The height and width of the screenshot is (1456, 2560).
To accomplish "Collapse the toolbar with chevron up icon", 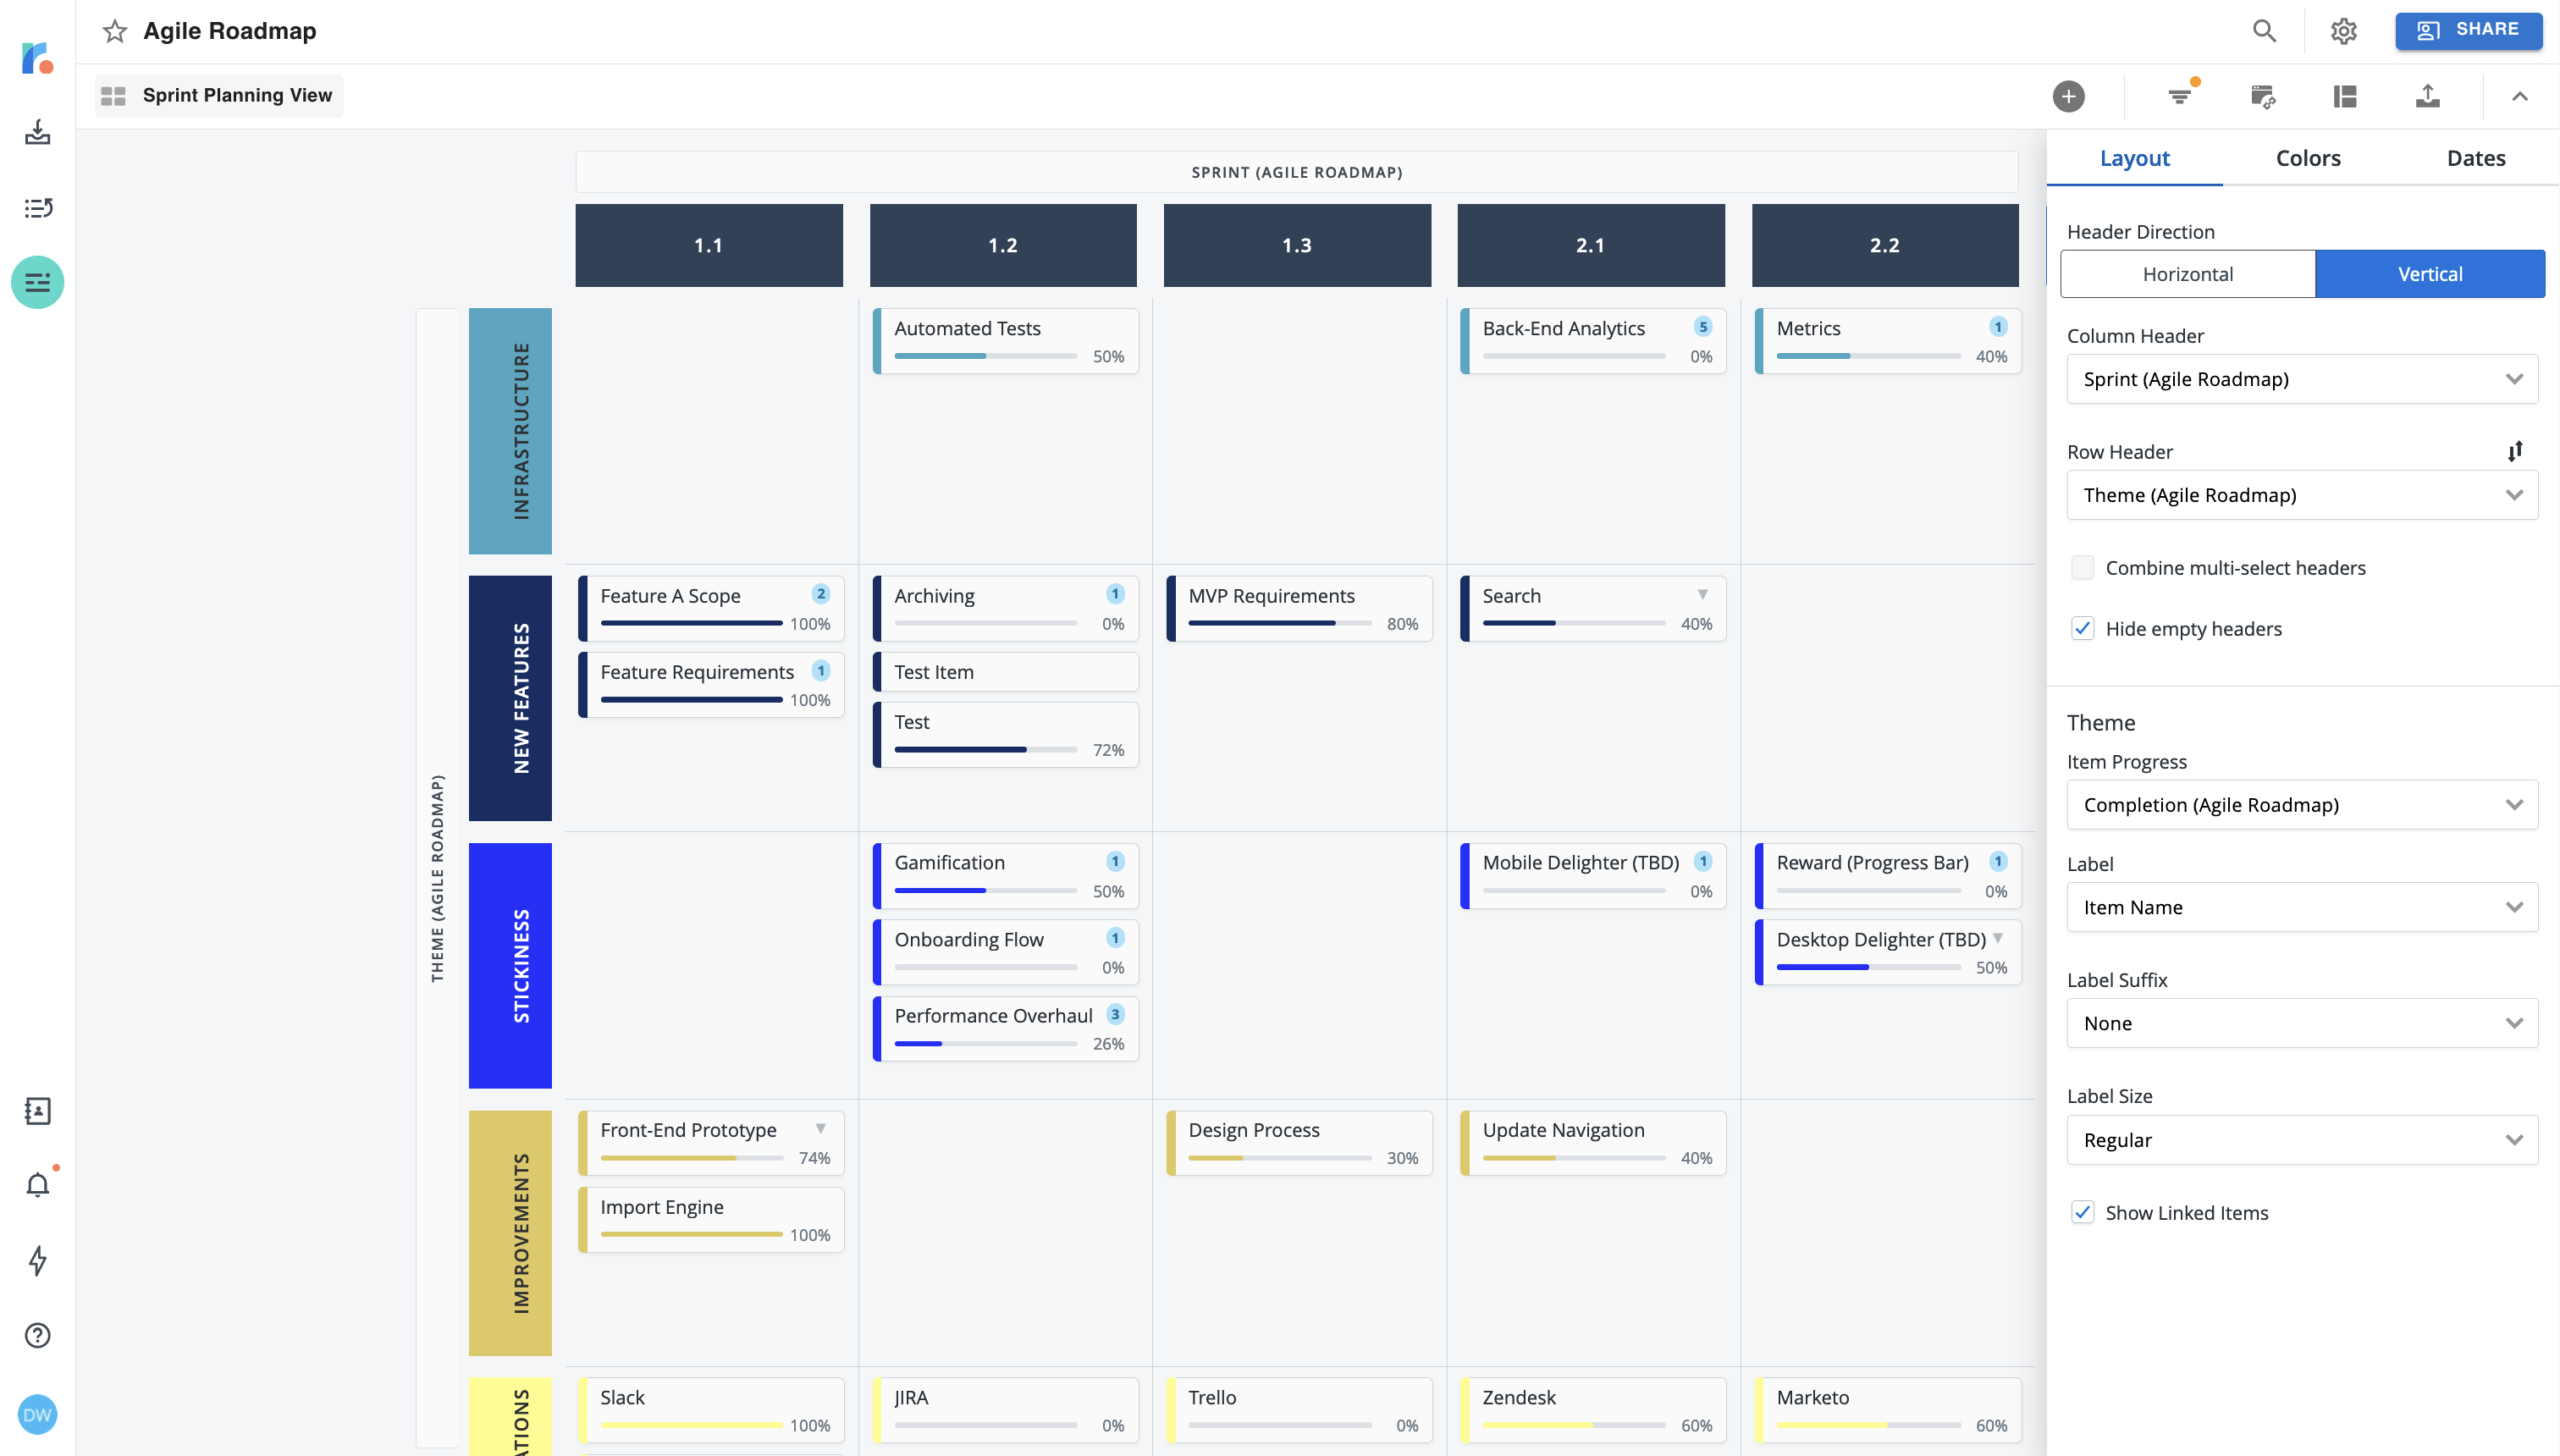I will [2519, 96].
